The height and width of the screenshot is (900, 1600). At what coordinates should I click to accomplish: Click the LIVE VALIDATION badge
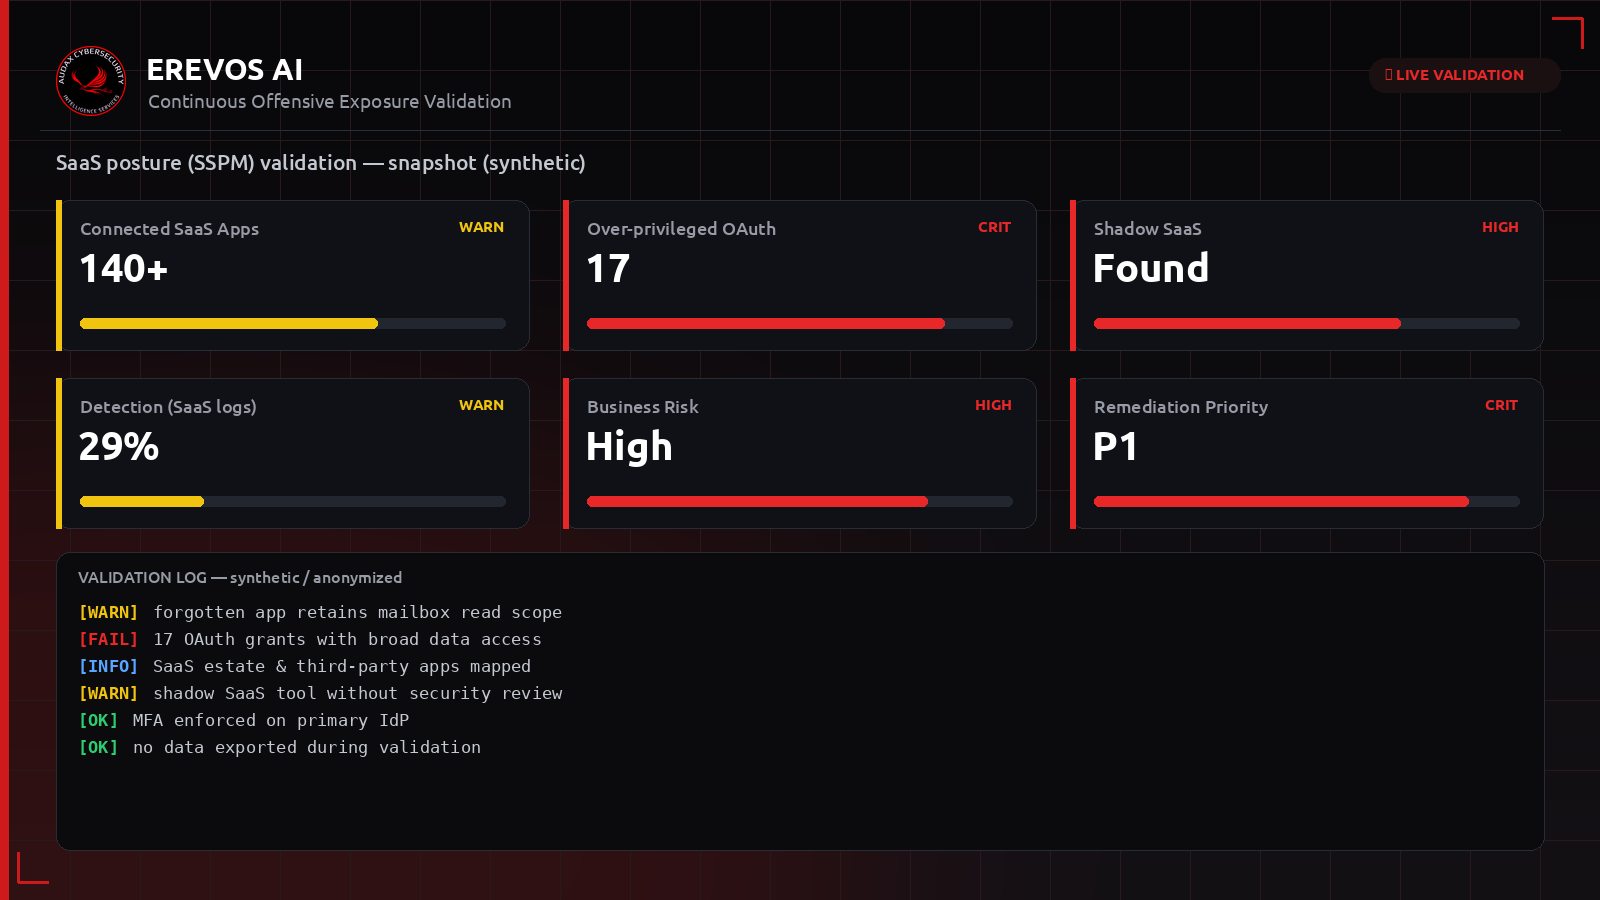1464,75
